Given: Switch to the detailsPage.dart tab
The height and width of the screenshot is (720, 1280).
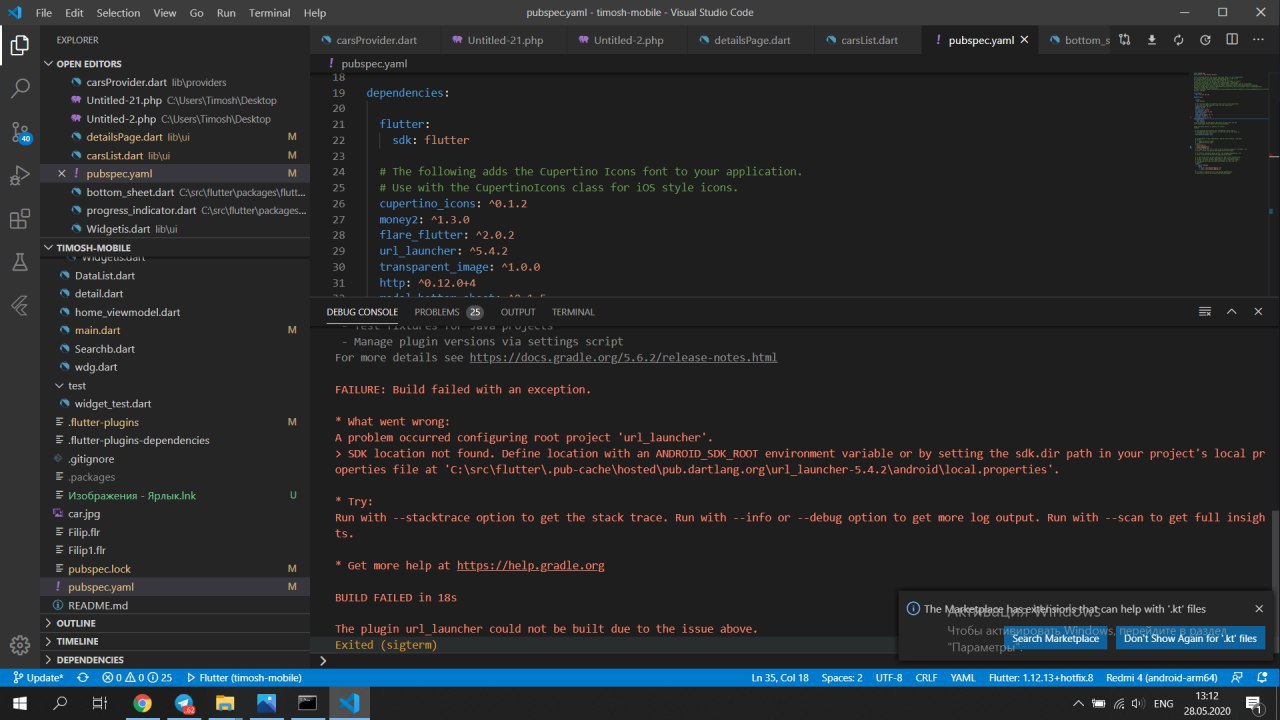Looking at the screenshot, I should pos(751,40).
